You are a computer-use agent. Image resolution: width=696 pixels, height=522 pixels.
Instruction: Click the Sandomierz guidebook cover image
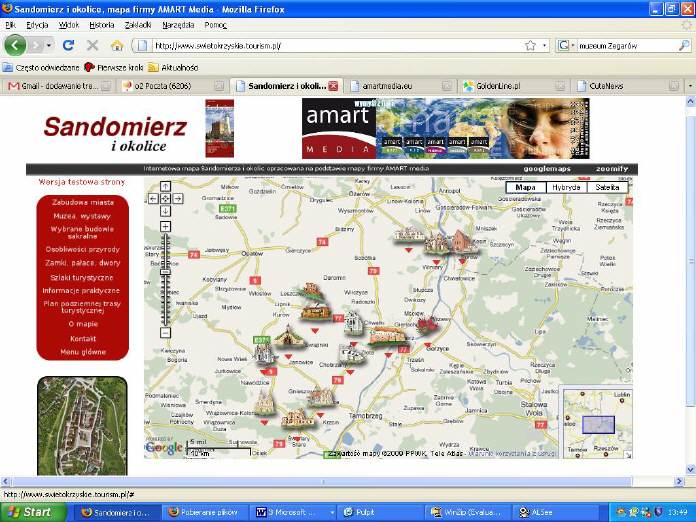[219, 128]
